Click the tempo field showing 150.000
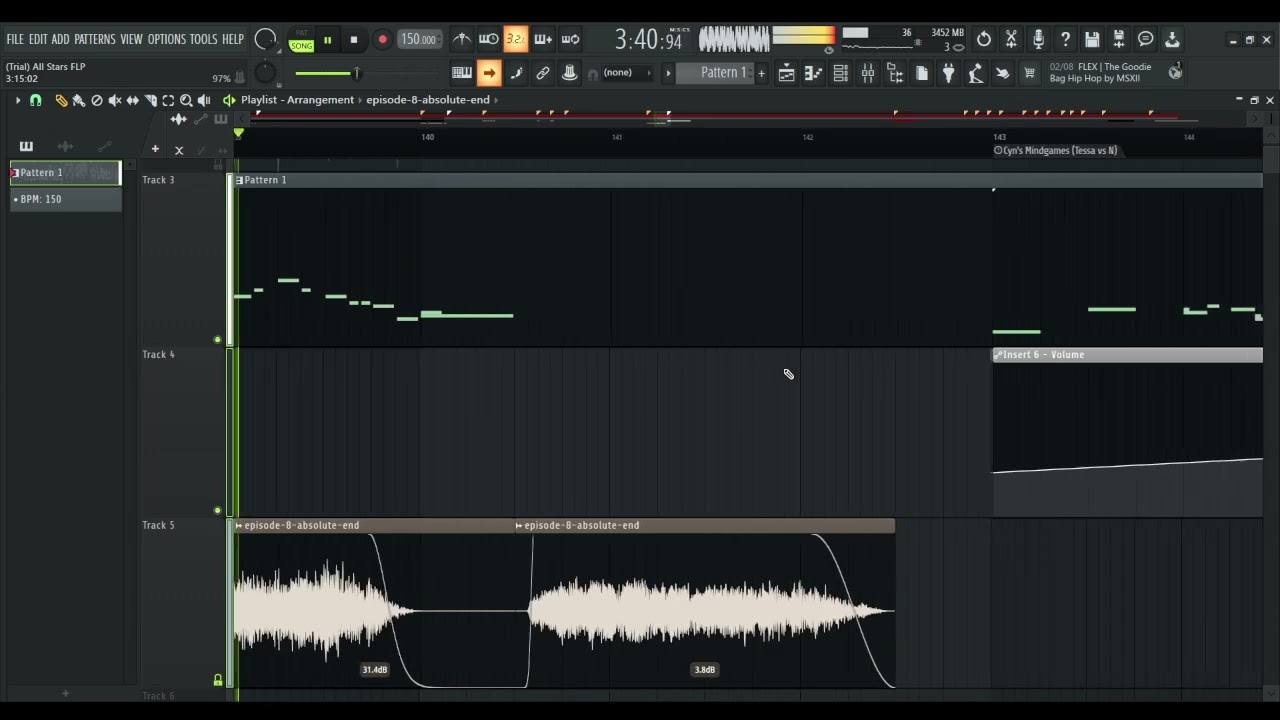Viewport: 1280px width, 720px height. pos(418,39)
